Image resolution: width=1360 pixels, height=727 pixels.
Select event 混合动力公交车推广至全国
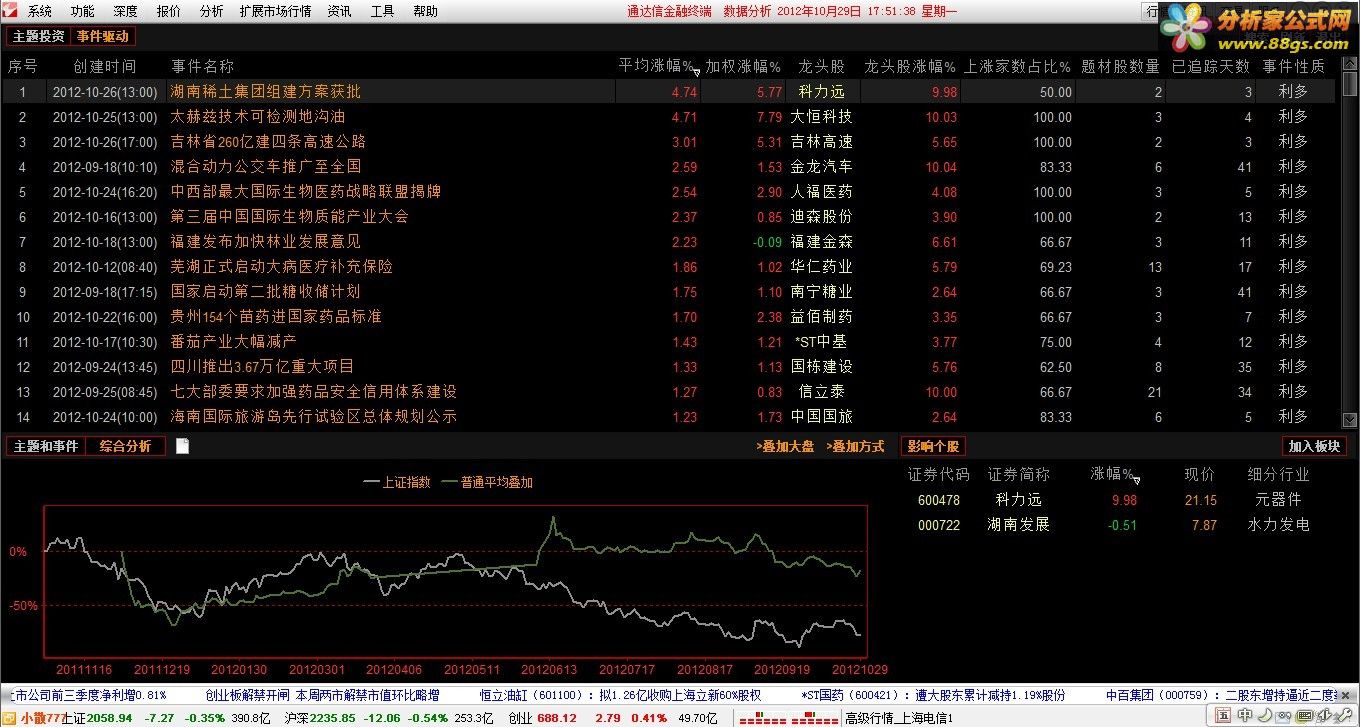point(266,166)
